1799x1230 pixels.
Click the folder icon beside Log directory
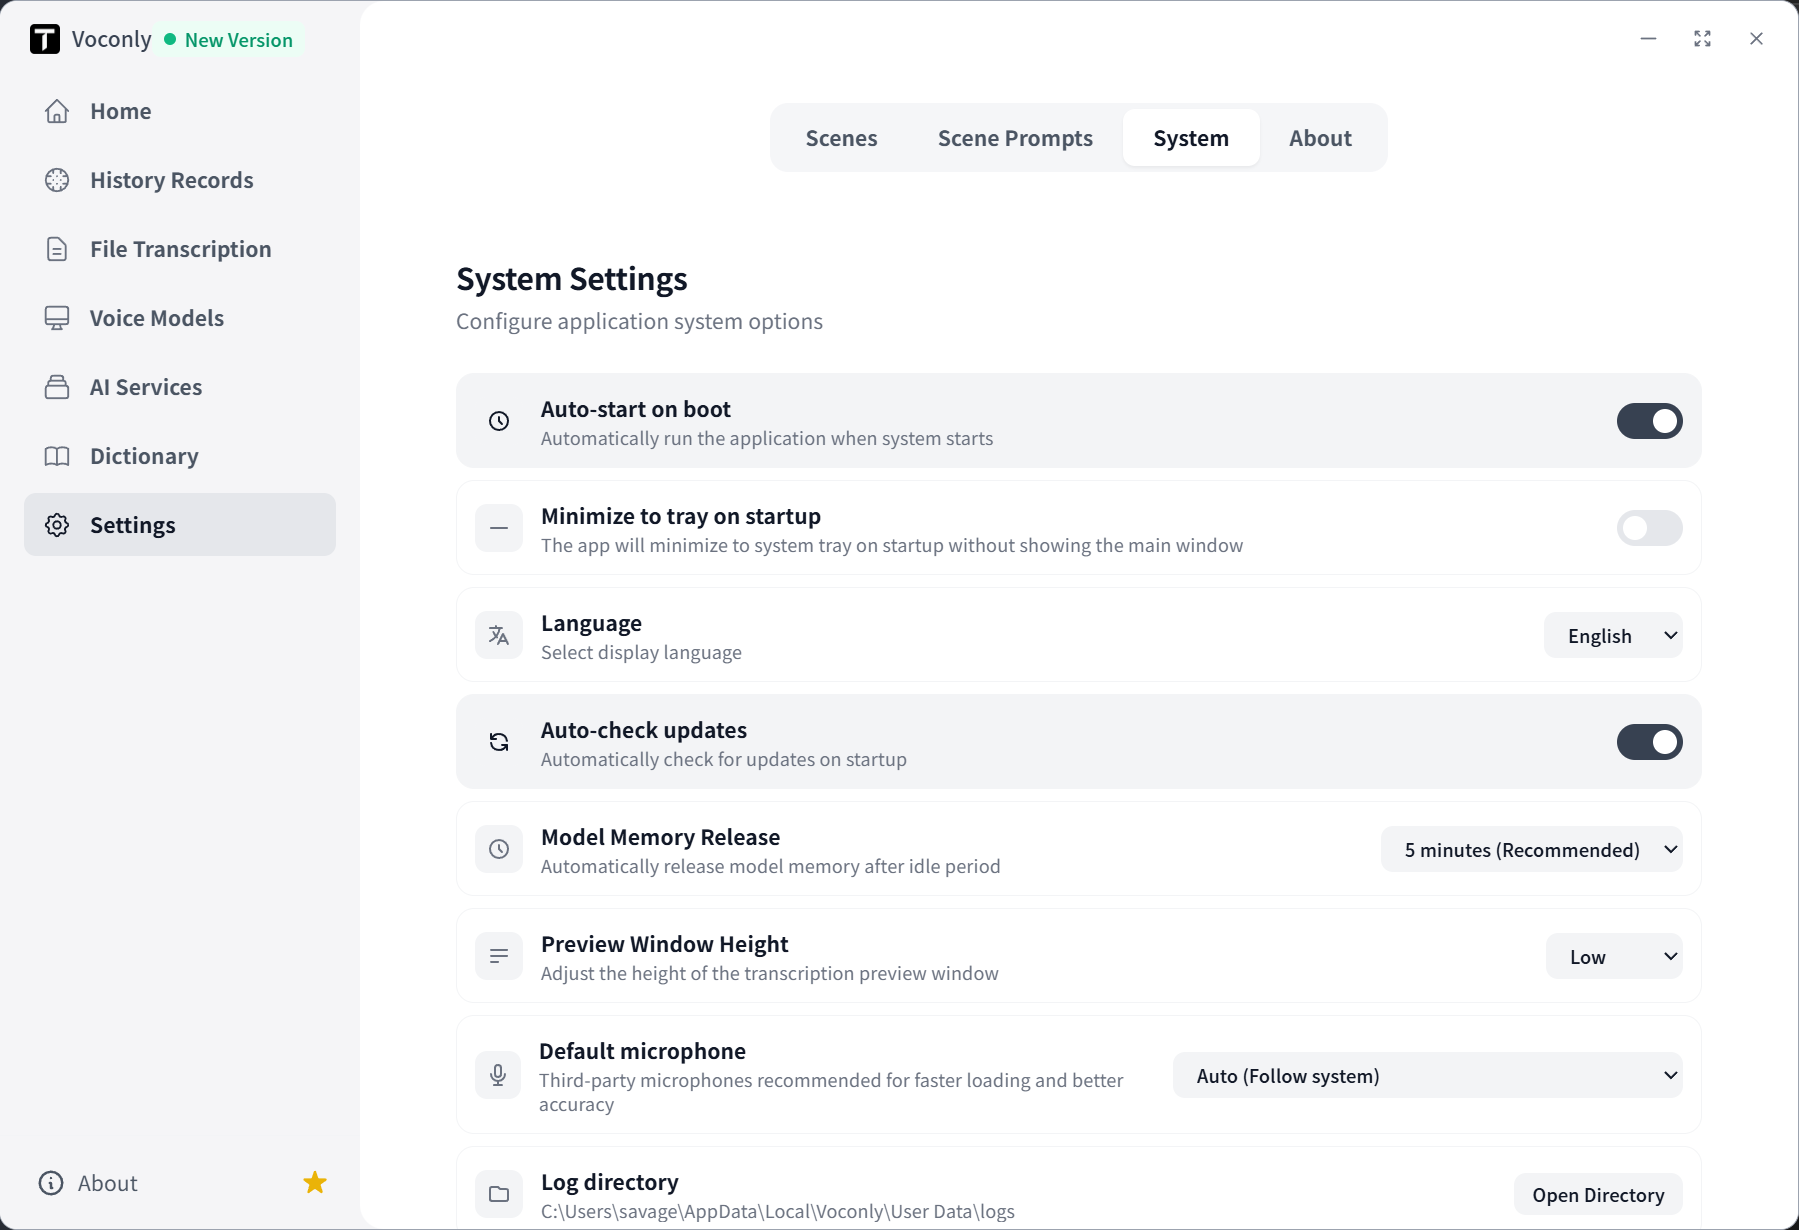(x=499, y=1194)
